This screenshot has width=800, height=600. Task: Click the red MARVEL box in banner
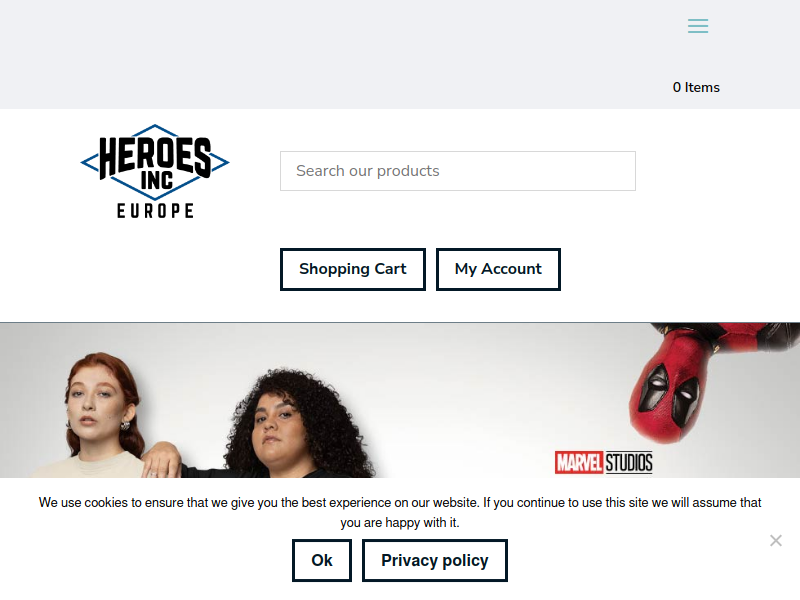tap(579, 463)
